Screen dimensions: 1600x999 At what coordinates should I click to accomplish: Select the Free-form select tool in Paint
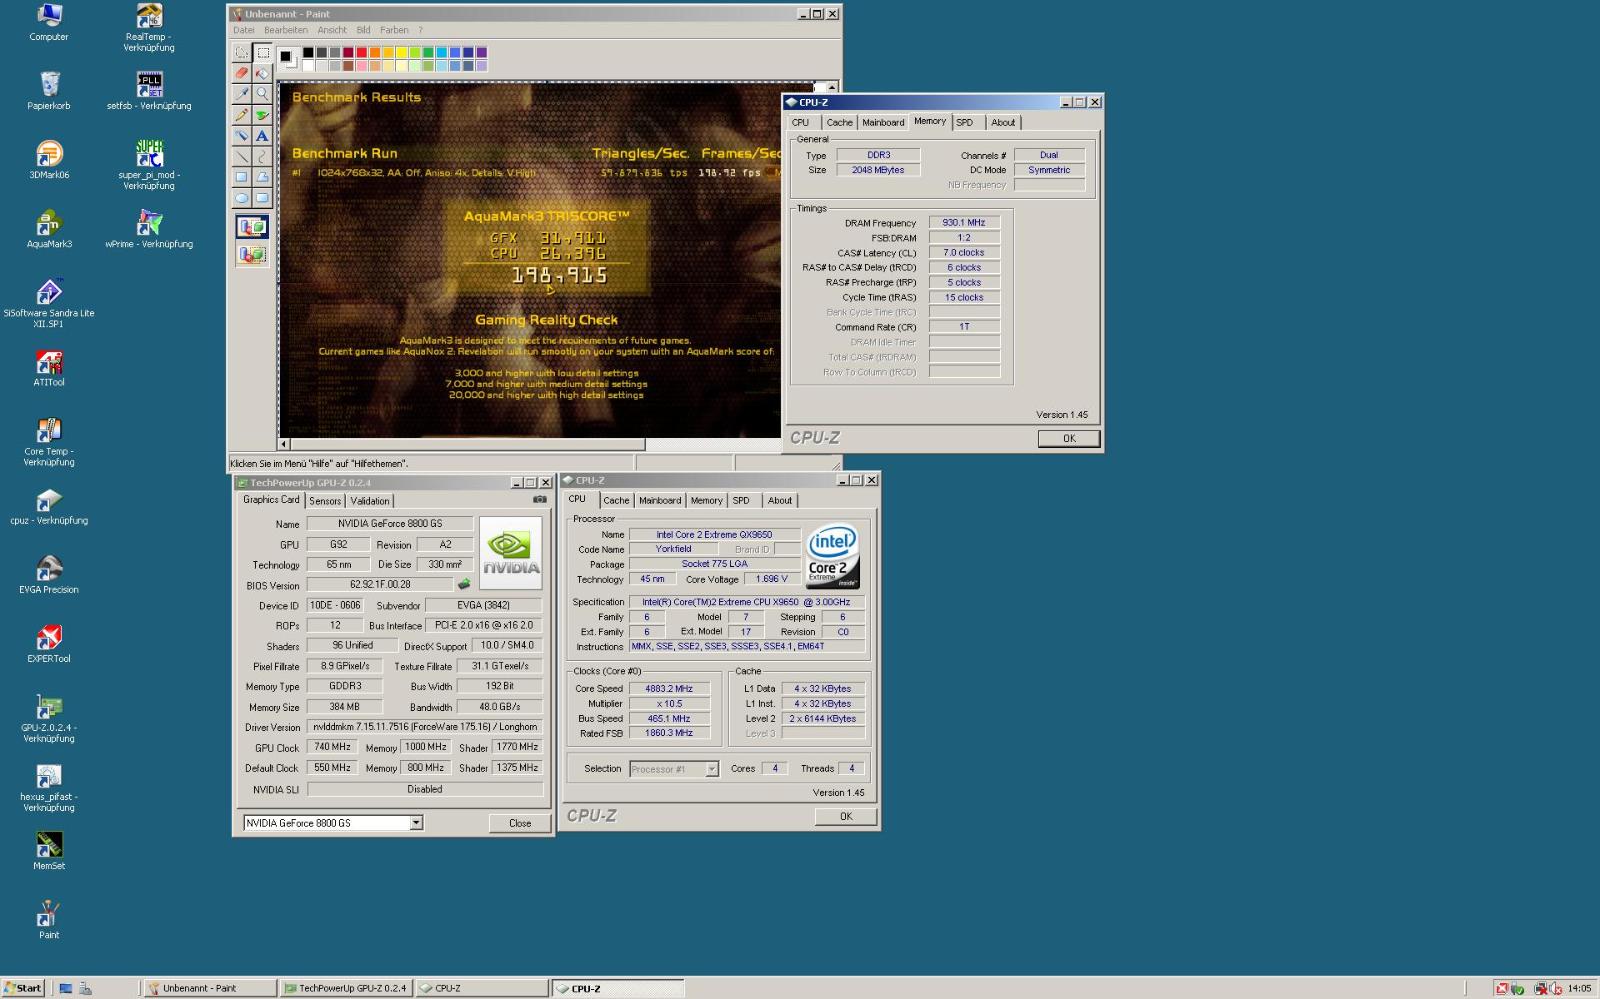click(x=241, y=52)
